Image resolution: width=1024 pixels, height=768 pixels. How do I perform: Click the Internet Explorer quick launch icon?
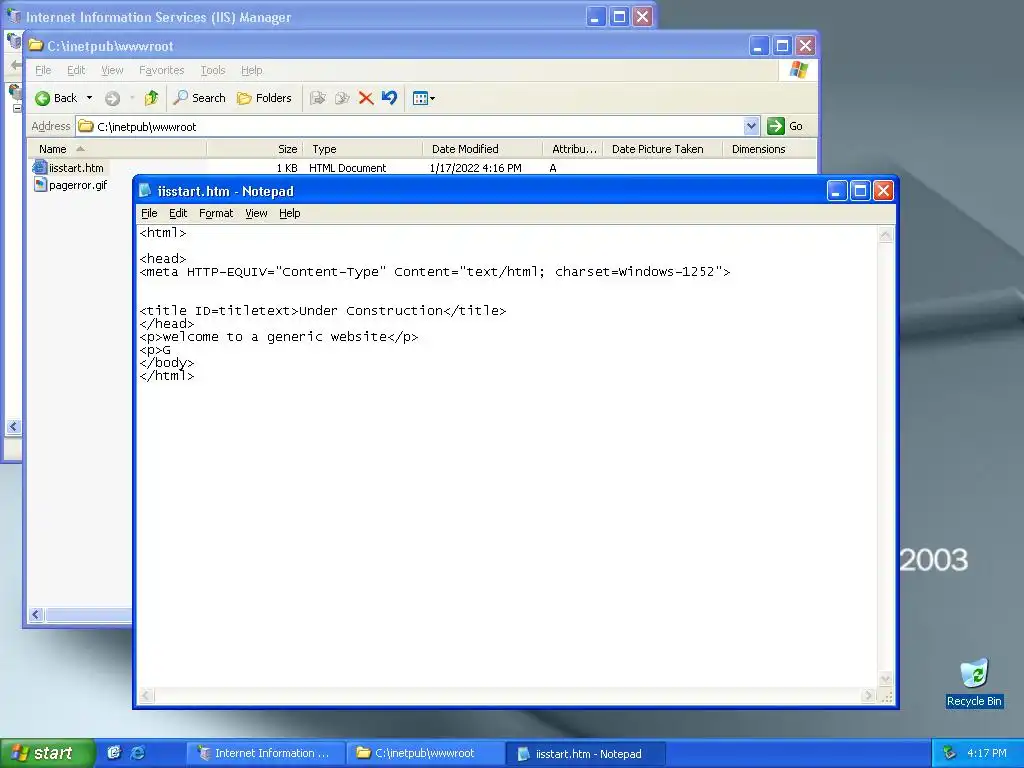point(138,753)
